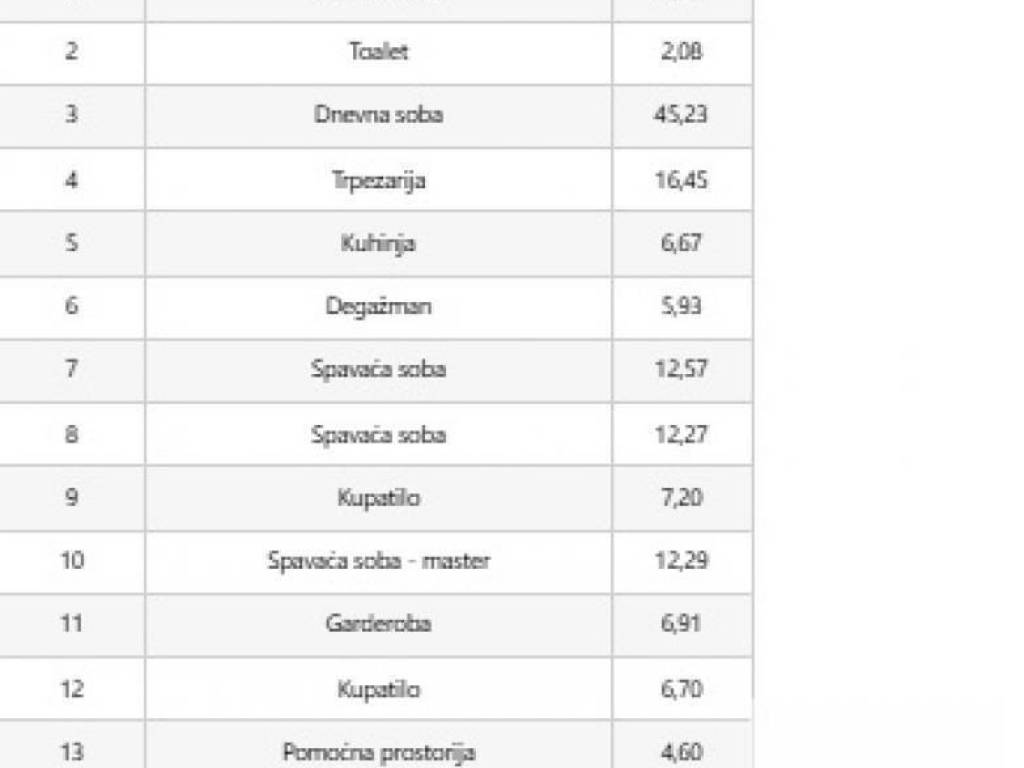Select the area value 6,91
1024x768 pixels.
(682, 625)
